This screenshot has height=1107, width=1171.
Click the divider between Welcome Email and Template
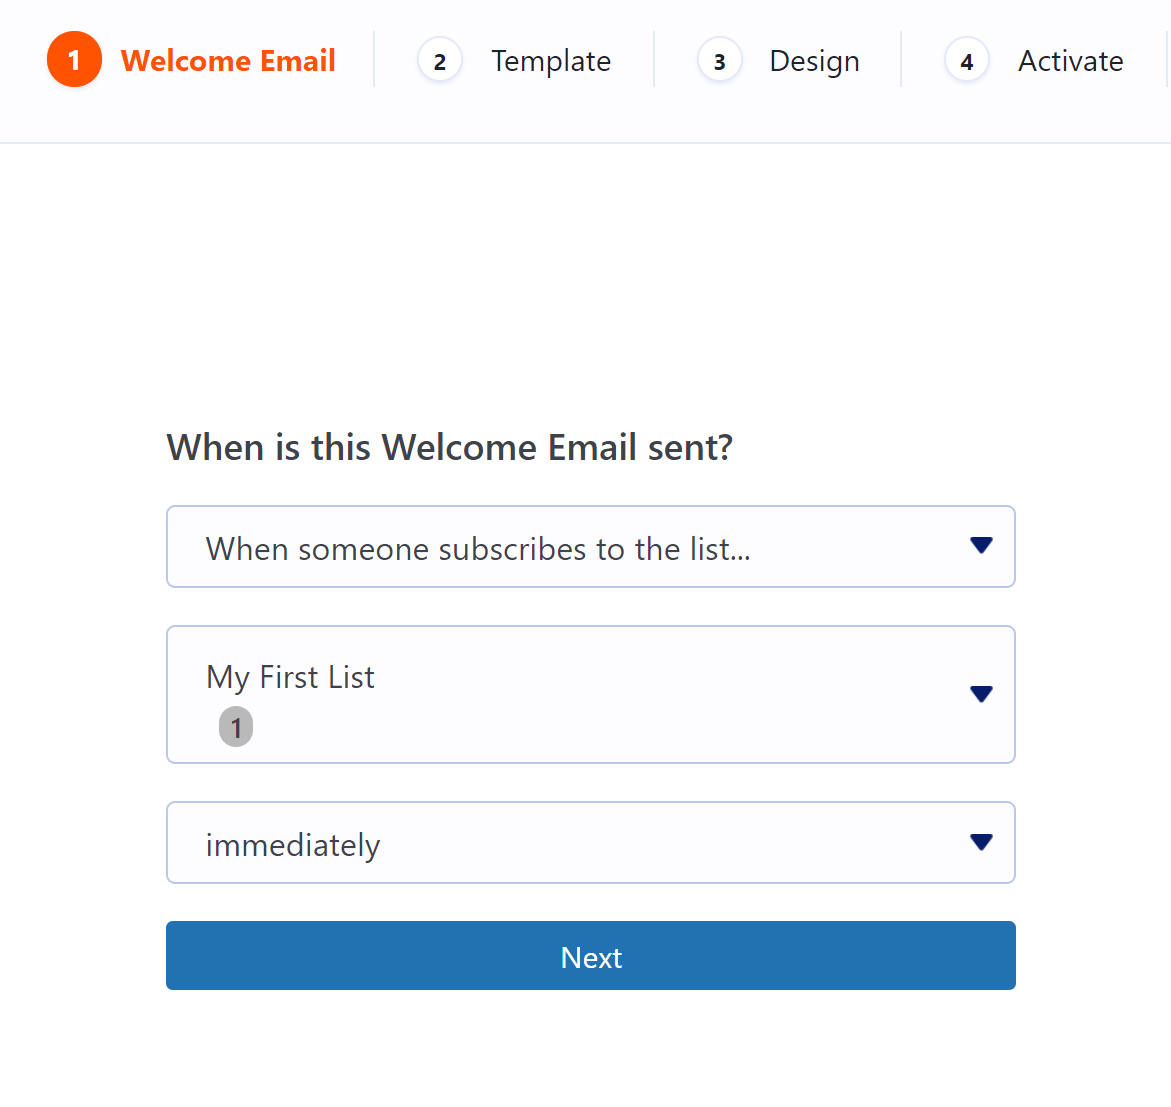coord(374,60)
